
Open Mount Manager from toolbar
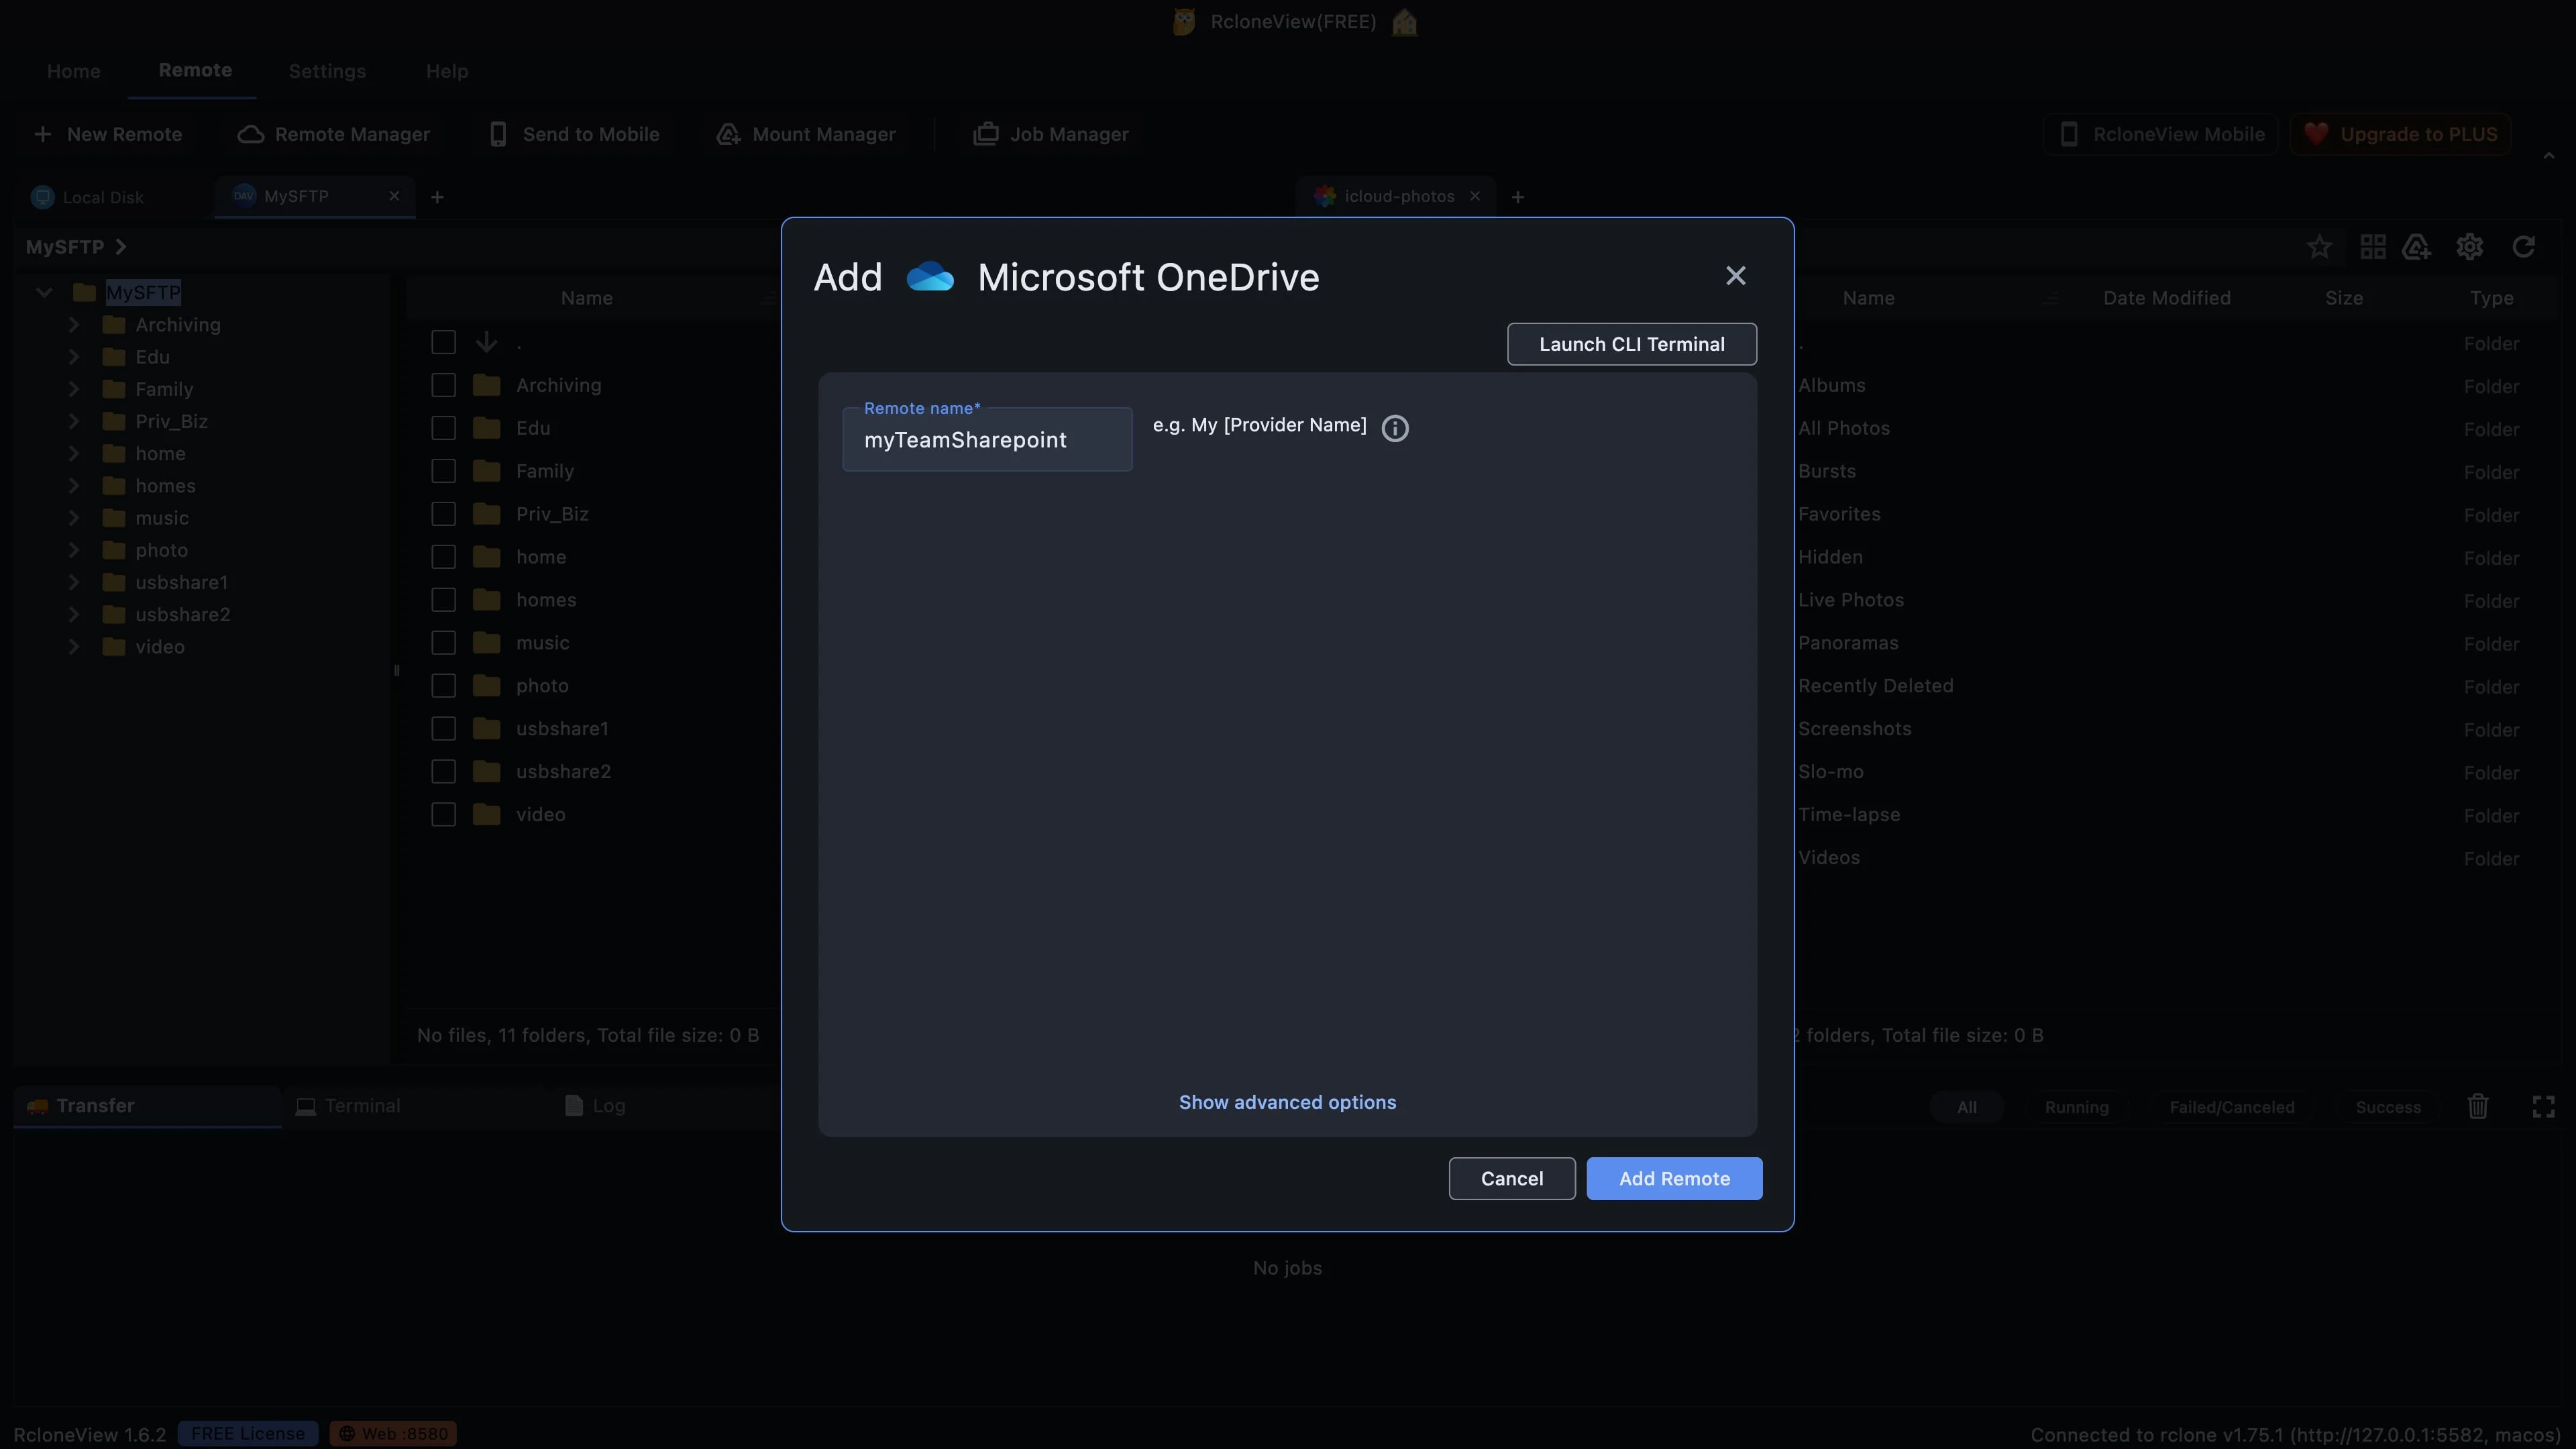806,134
